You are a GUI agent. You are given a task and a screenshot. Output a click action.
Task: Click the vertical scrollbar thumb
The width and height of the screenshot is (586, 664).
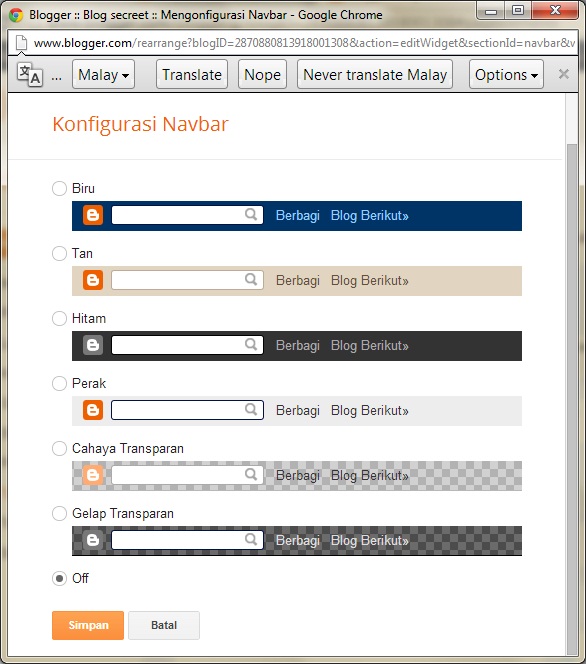[572, 398]
